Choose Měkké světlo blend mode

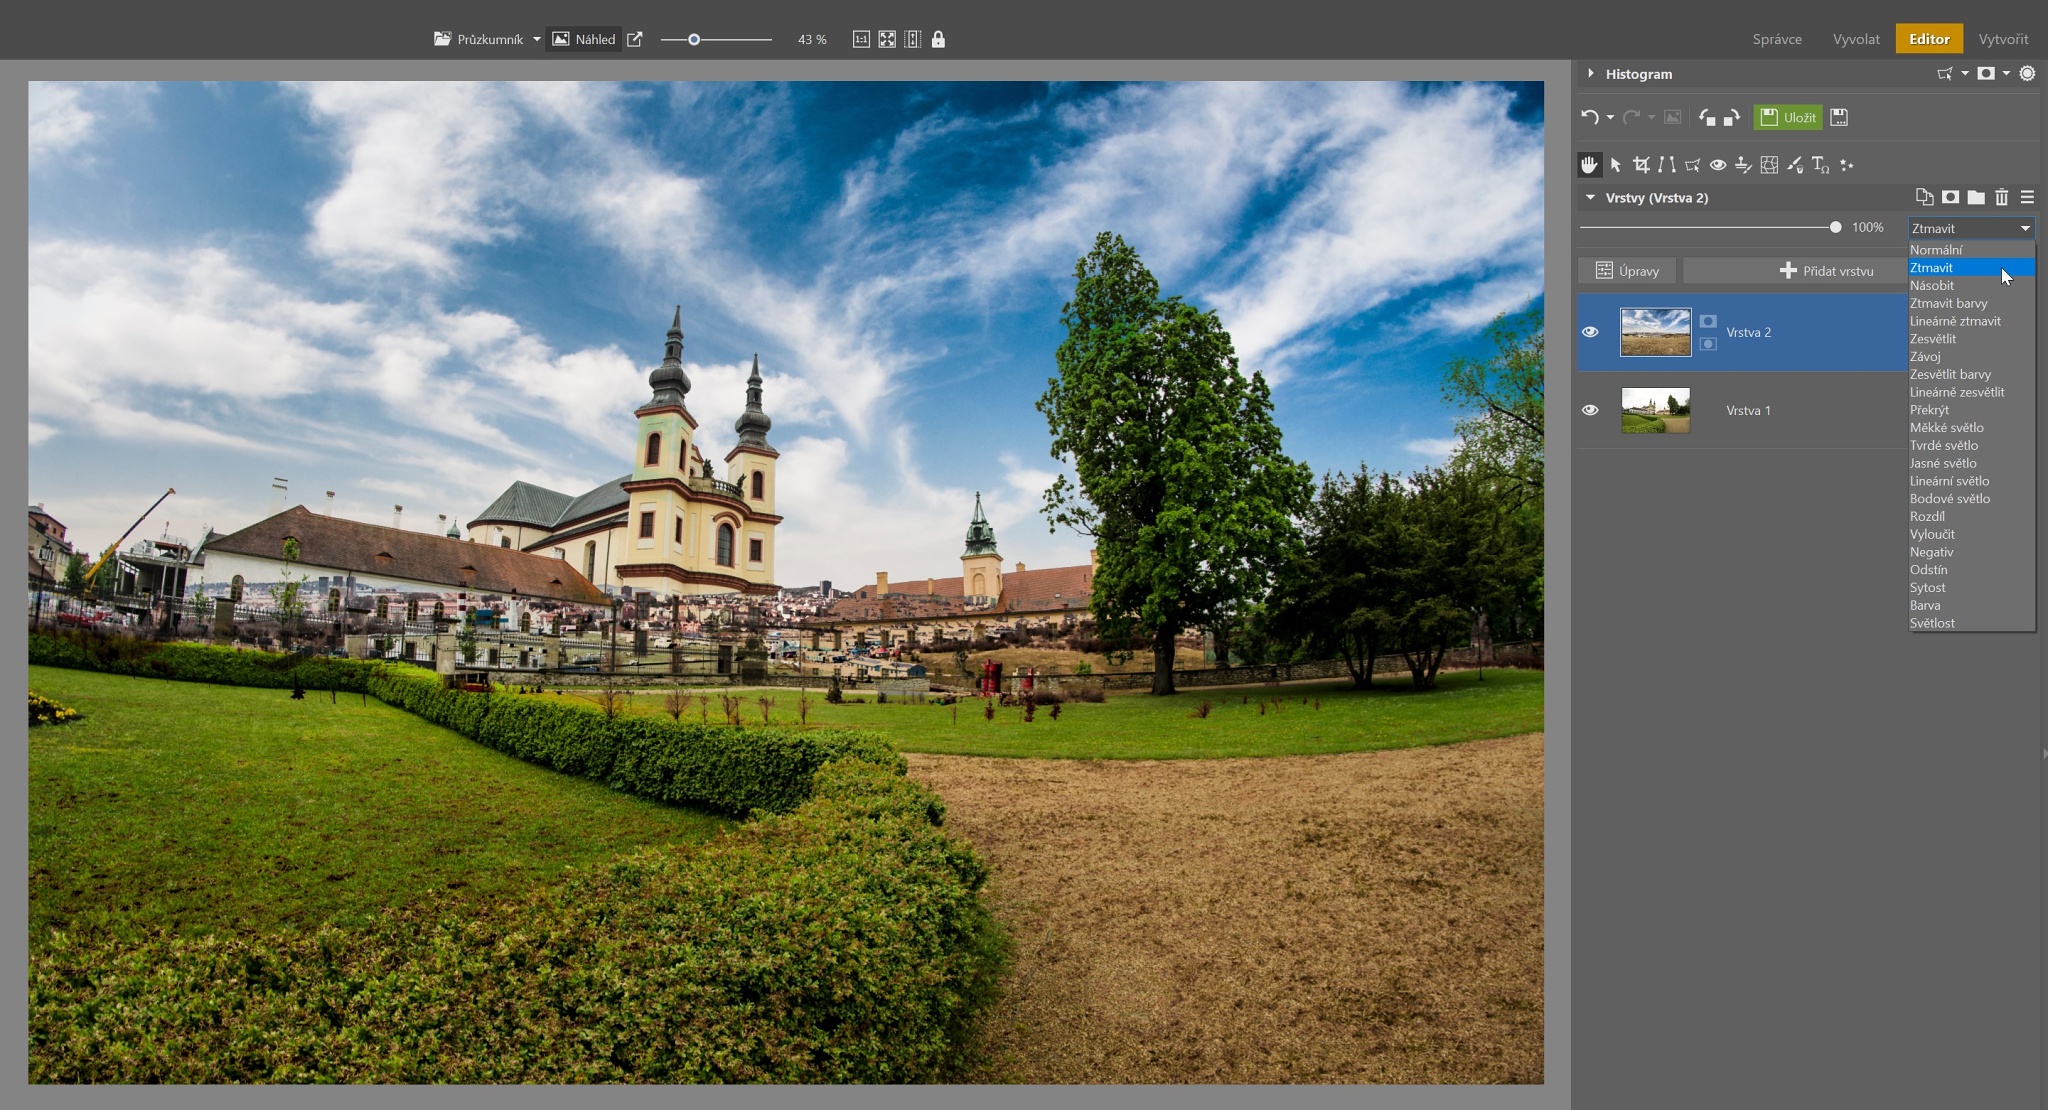pyautogui.click(x=1971, y=427)
